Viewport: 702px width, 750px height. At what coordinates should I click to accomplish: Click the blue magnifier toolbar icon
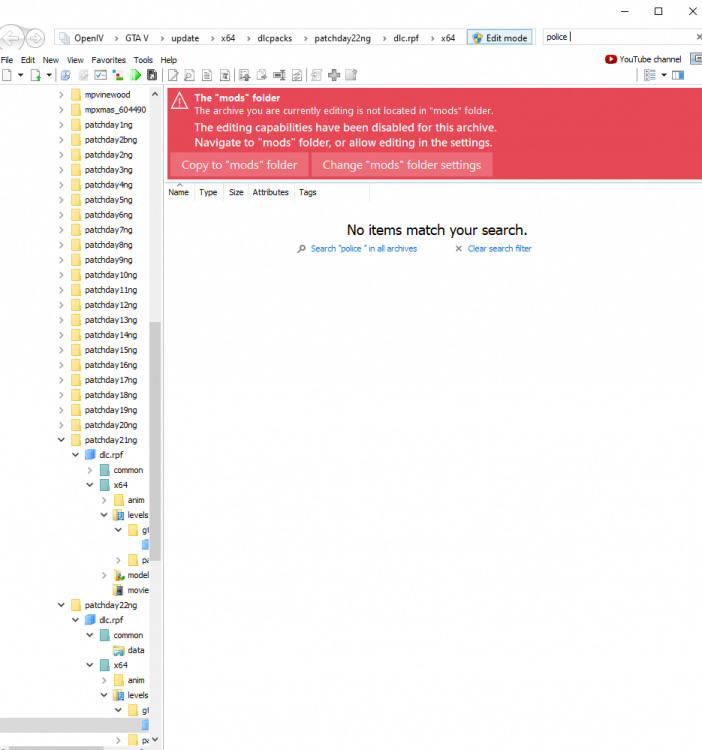[66, 75]
